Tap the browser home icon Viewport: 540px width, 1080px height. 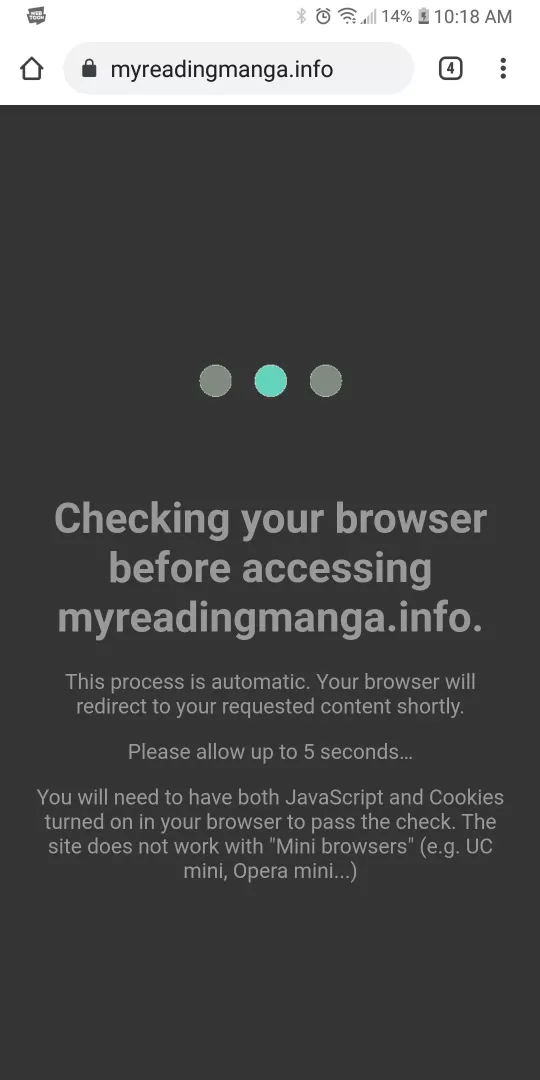click(32, 68)
